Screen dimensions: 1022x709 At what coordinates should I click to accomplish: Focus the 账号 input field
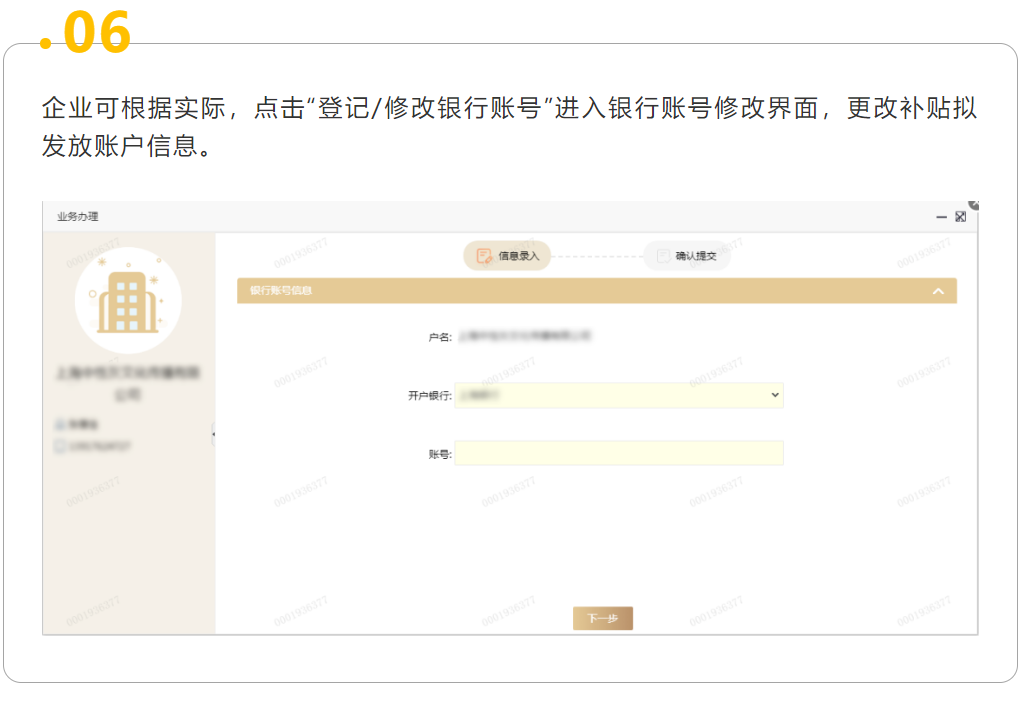click(x=618, y=454)
